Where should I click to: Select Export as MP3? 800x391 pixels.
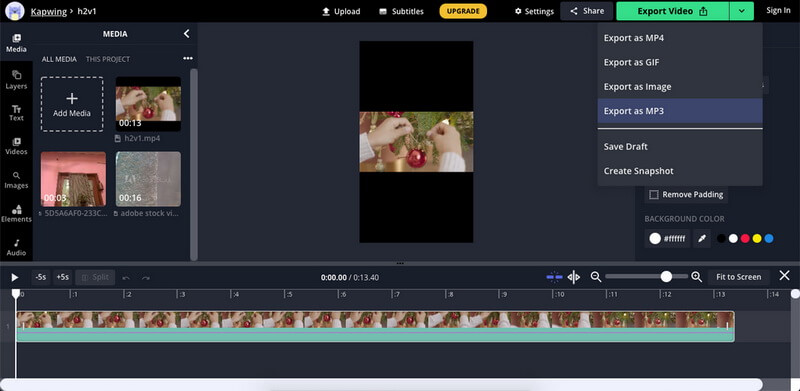click(x=680, y=111)
